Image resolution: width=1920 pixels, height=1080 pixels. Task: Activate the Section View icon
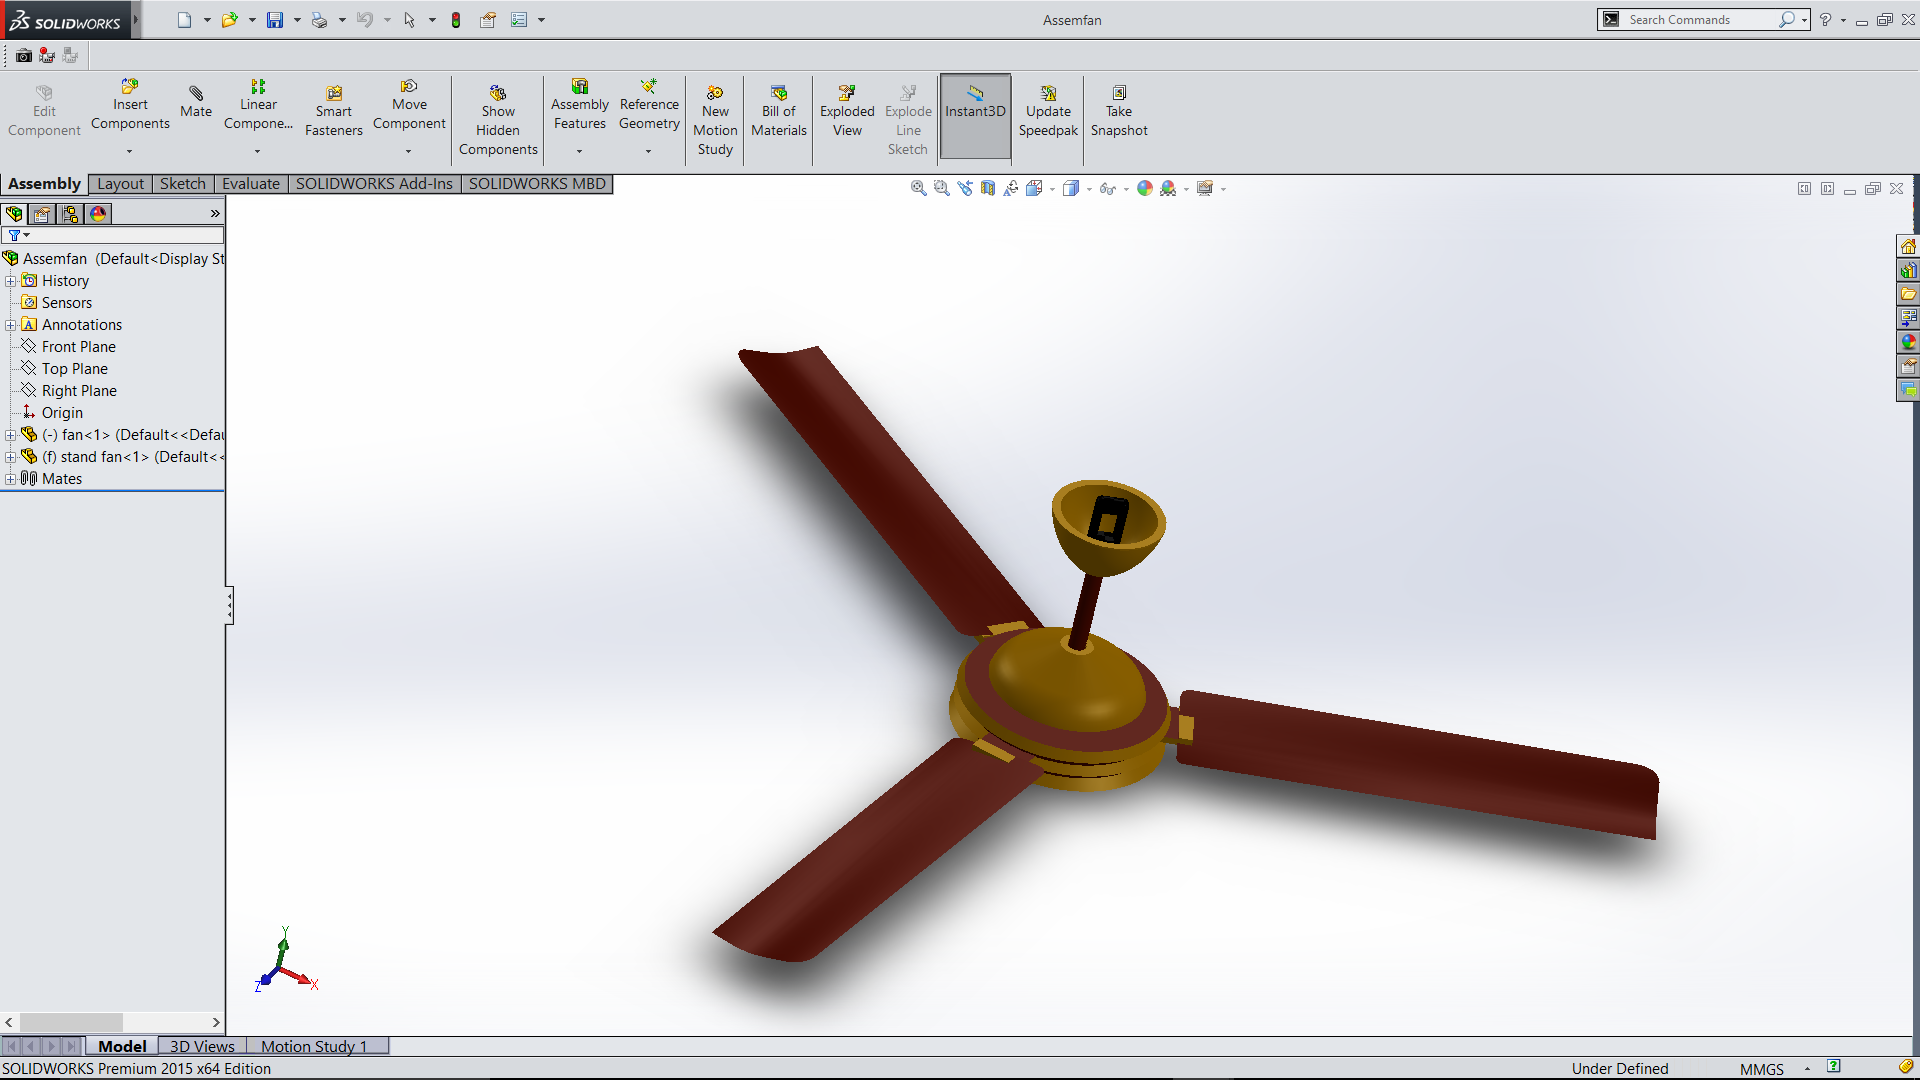click(988, 188)
